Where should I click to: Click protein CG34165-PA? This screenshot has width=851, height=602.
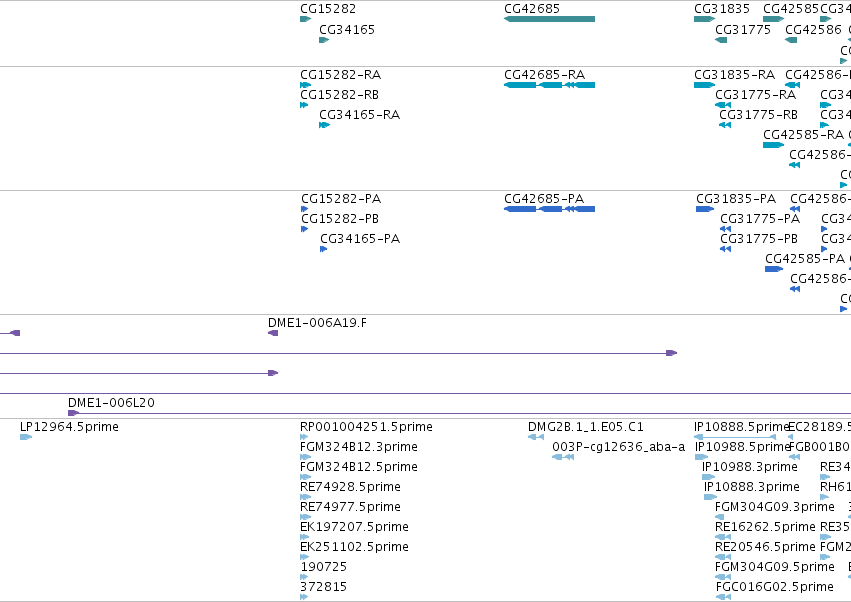point(360,239)
